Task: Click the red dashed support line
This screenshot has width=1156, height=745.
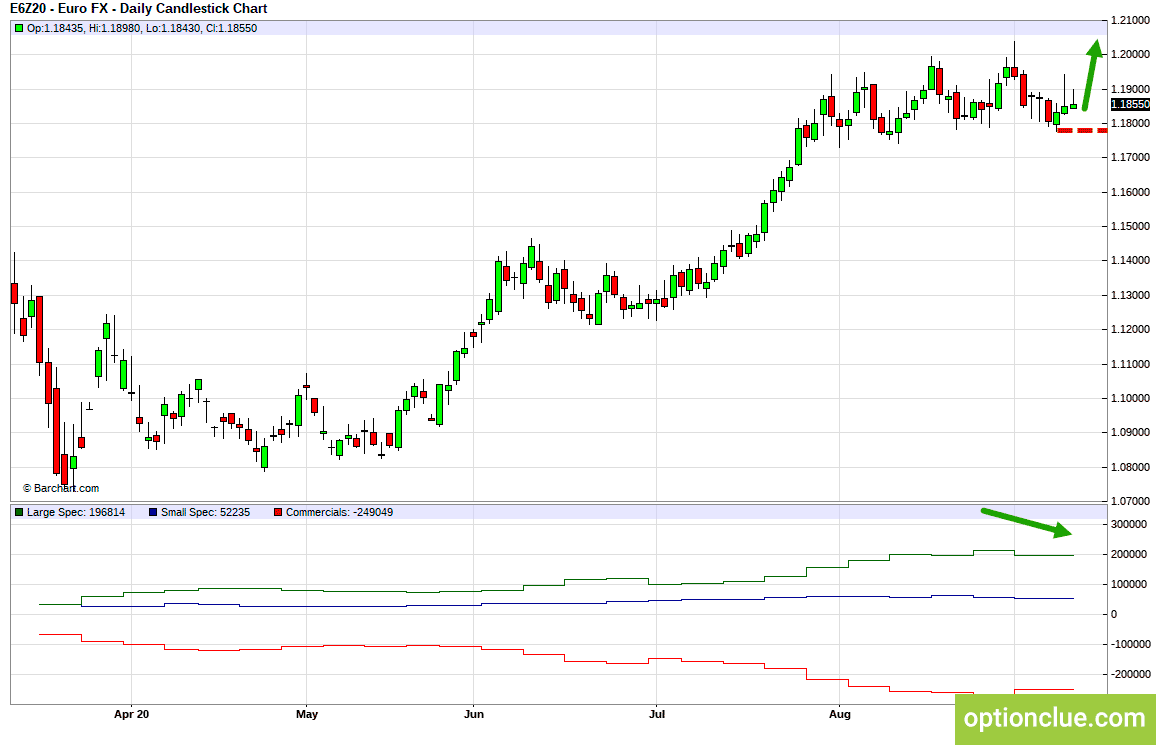Action: [1082, 130]
